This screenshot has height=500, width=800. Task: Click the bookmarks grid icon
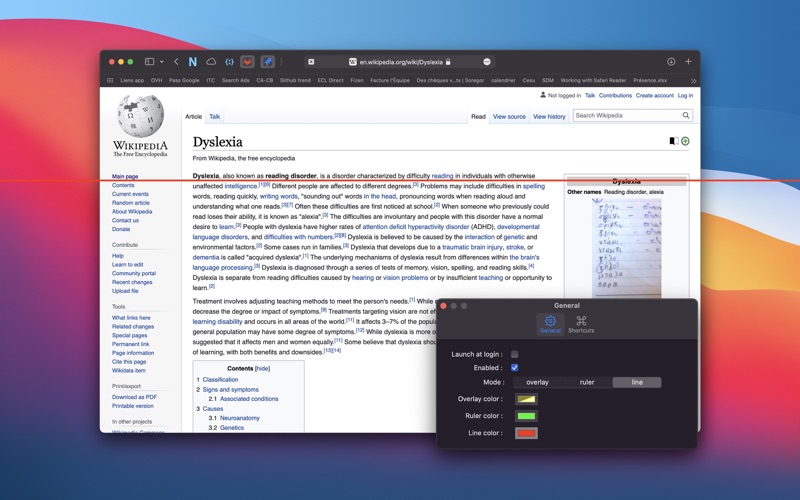[110, 80]
